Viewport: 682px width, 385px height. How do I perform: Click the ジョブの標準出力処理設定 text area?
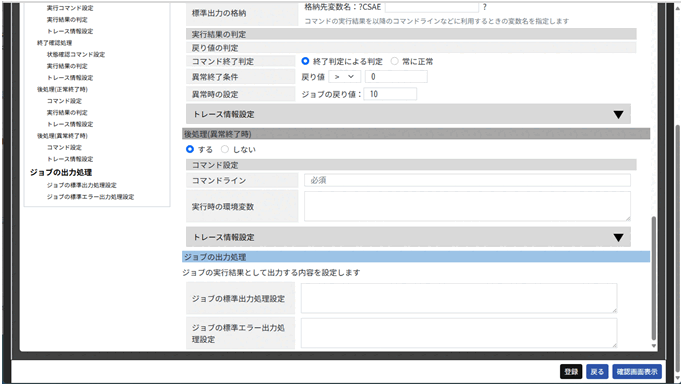pyautogui.click(x=459, y=298)
